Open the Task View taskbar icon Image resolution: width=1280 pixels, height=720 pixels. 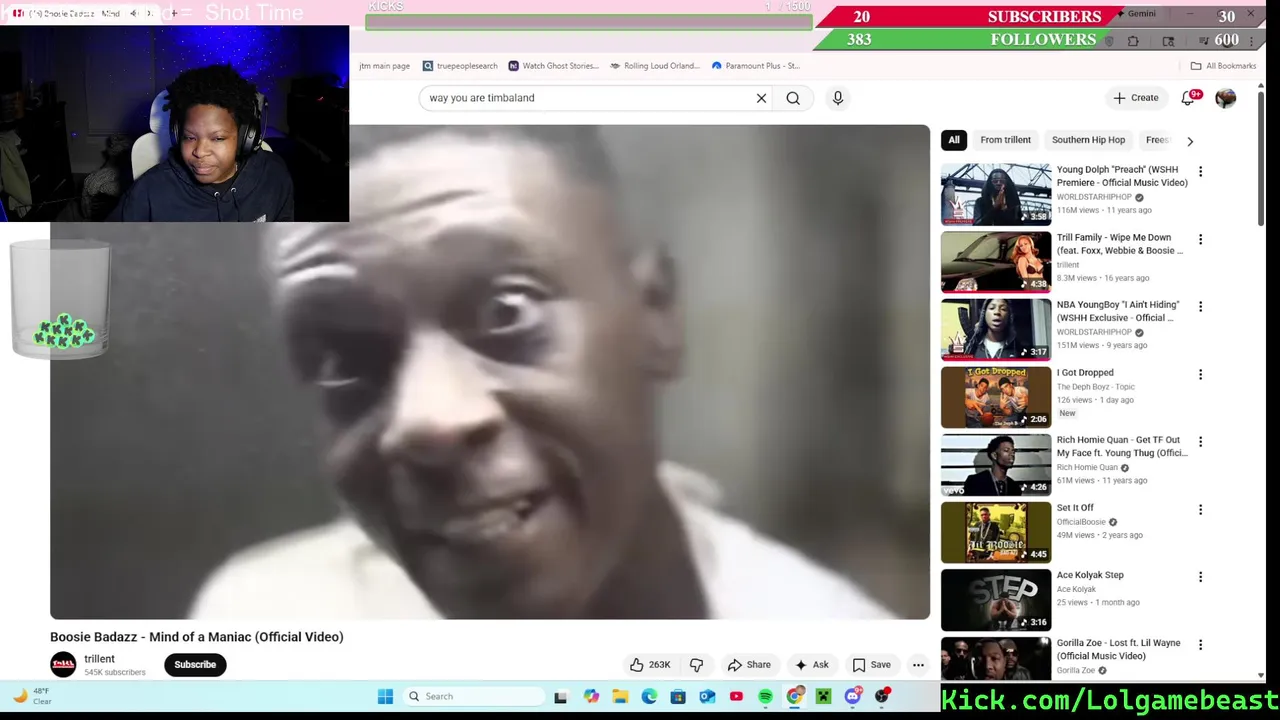[x=560, y=696]
